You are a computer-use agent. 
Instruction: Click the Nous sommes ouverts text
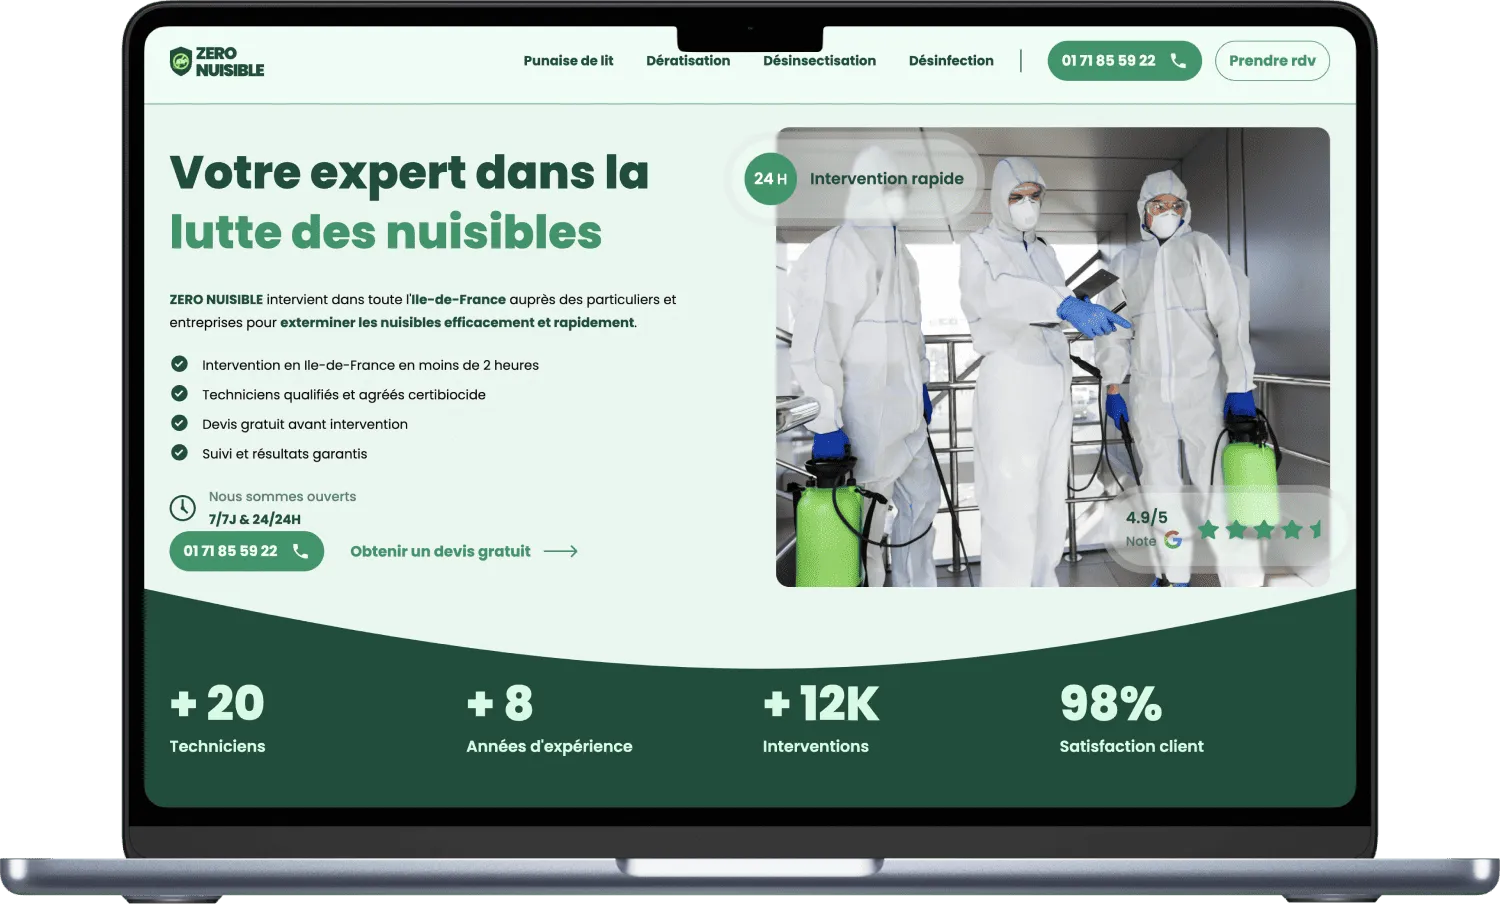[282, 496]
